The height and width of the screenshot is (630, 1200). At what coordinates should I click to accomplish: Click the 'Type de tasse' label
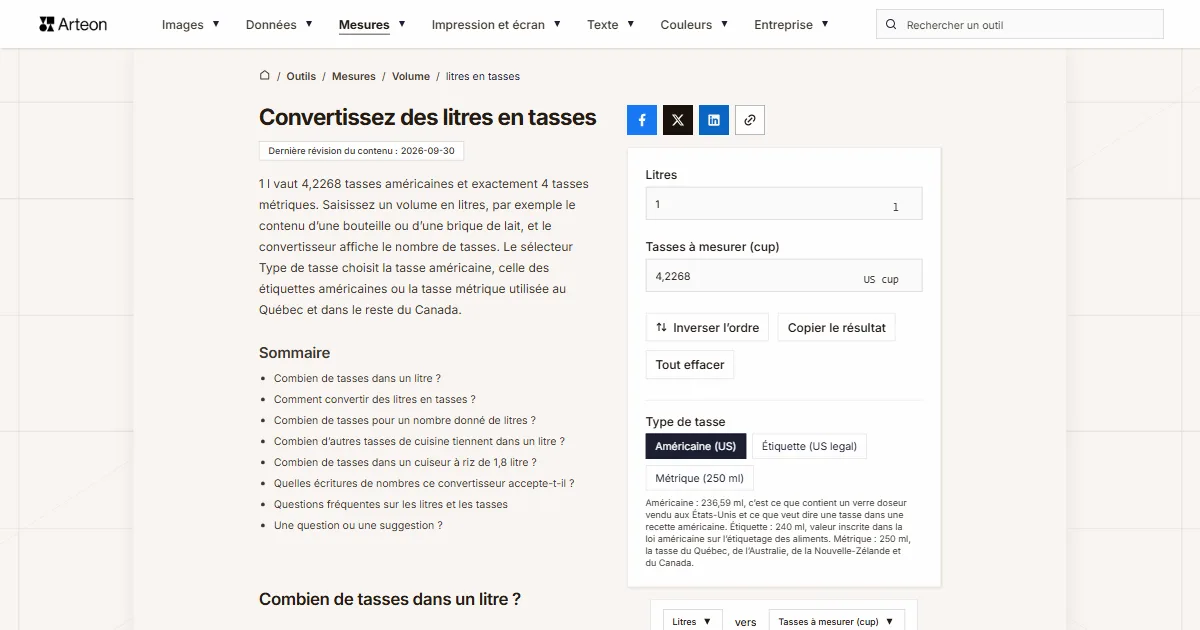pyautogui.click(x=686, y=421)
